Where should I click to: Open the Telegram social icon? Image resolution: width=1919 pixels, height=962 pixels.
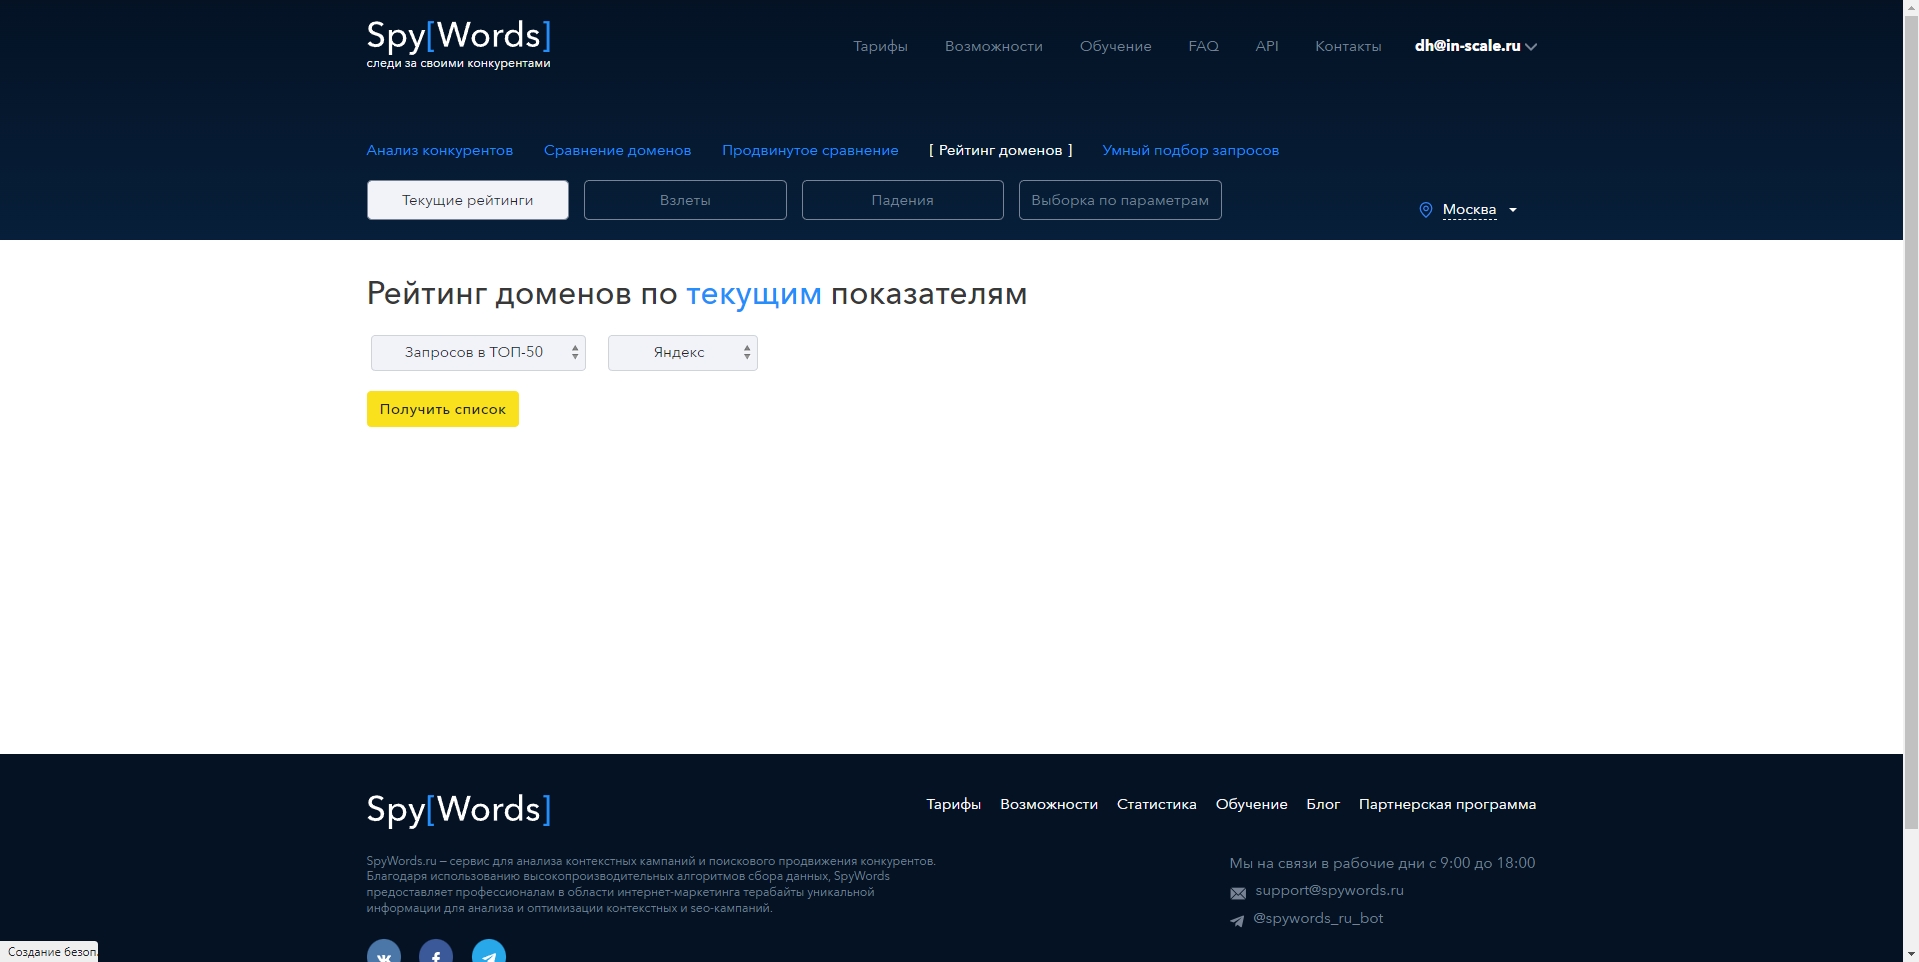(489, 953)
